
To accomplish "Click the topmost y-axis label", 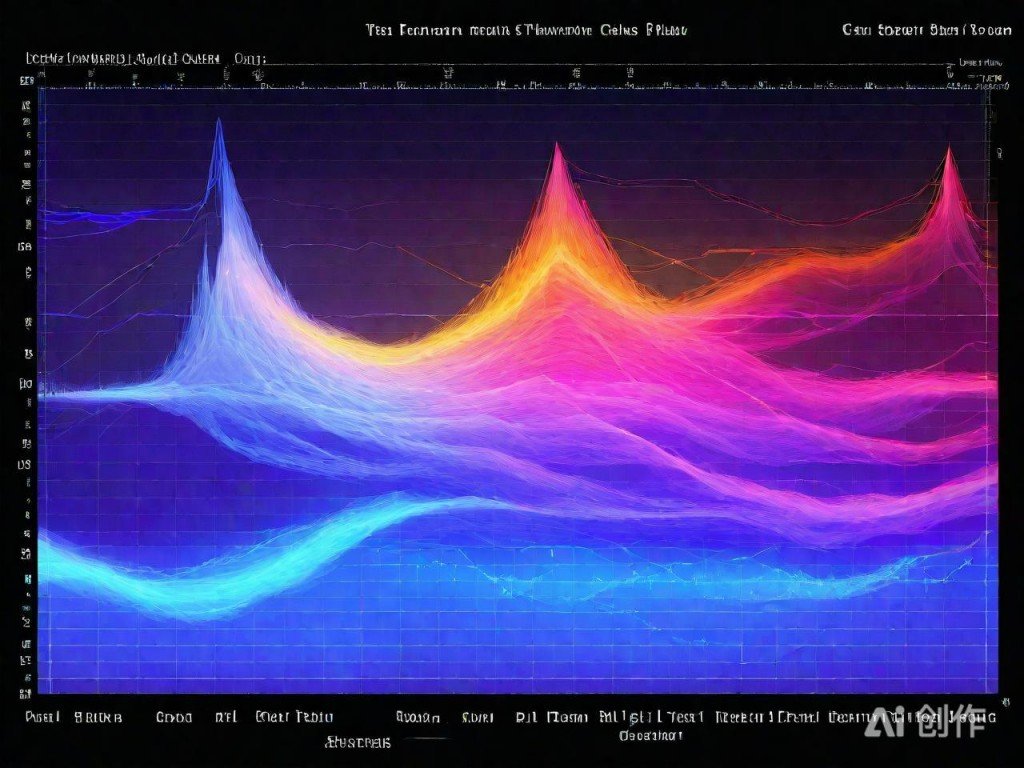I will click(x=26, y=102).
